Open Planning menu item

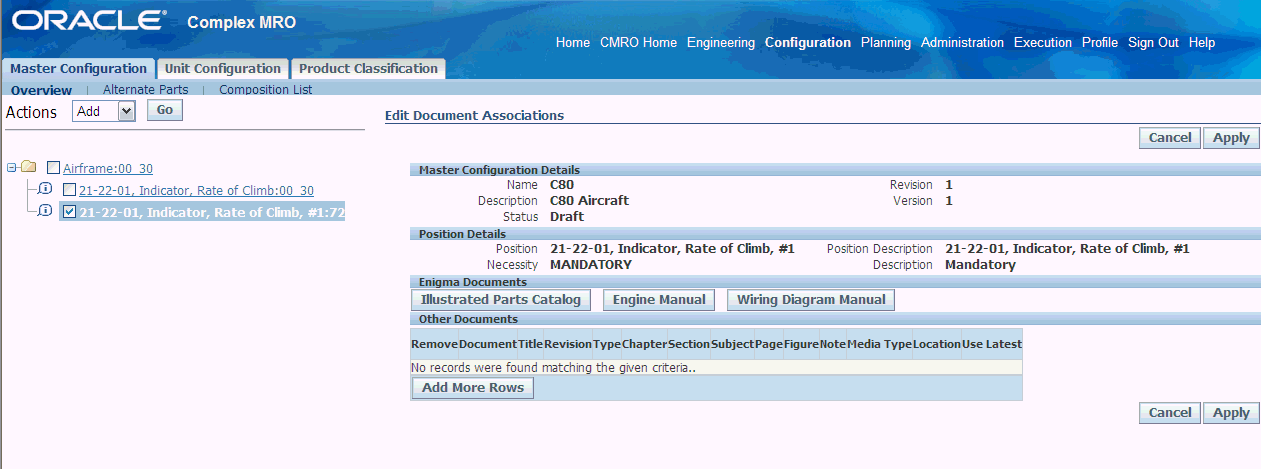[886, 43]
